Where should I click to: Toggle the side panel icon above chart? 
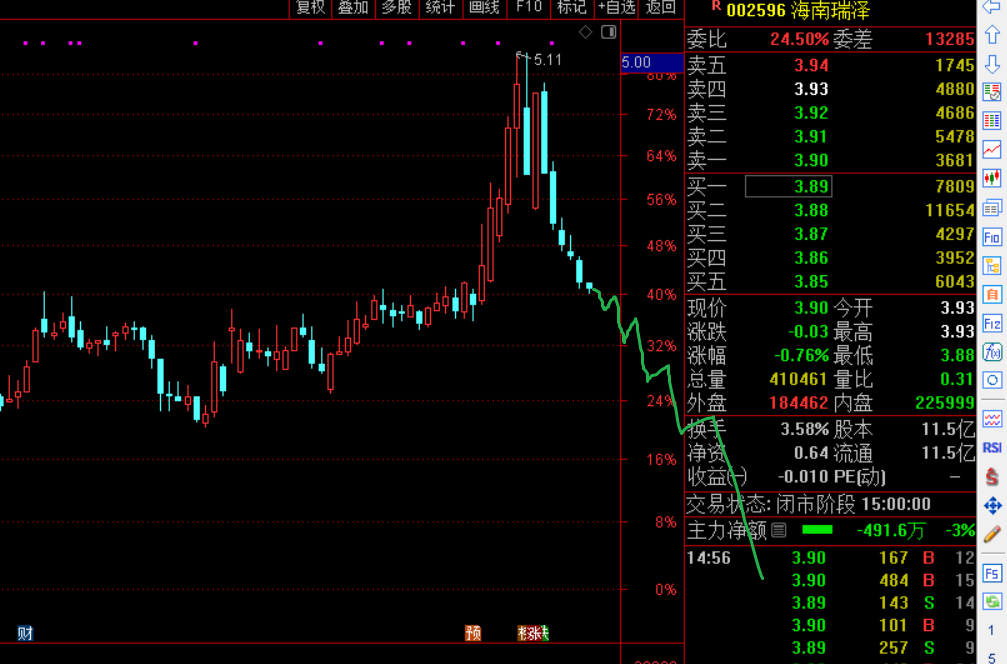[x=609, y=31]
